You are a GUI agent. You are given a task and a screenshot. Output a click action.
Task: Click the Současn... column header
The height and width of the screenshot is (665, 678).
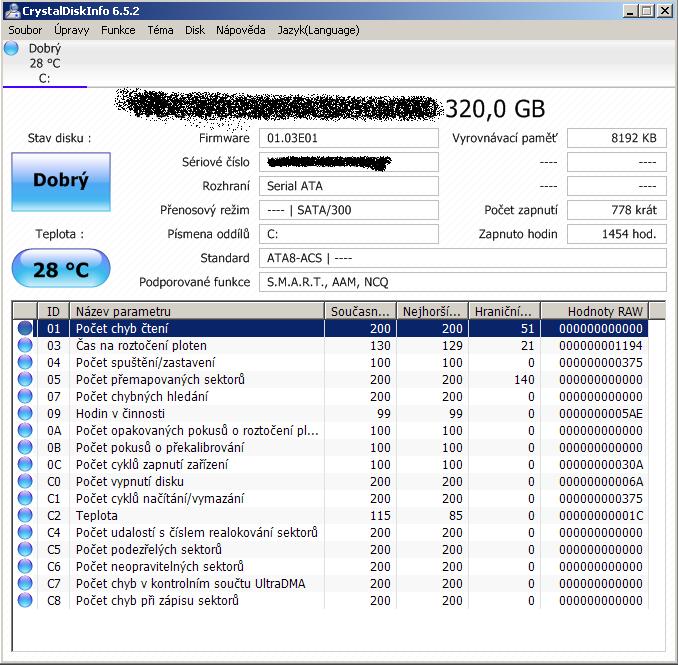pyautogui.click(x=360, y=311)
